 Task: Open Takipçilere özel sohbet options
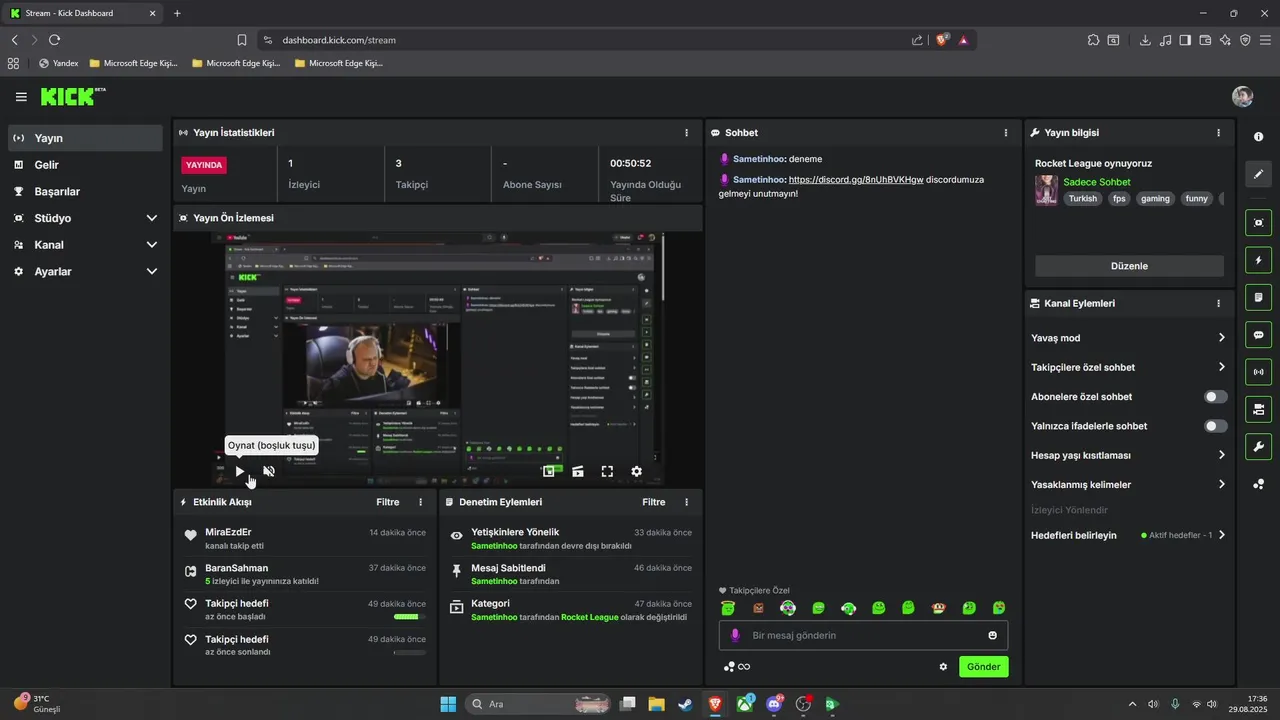[1128, 367]
